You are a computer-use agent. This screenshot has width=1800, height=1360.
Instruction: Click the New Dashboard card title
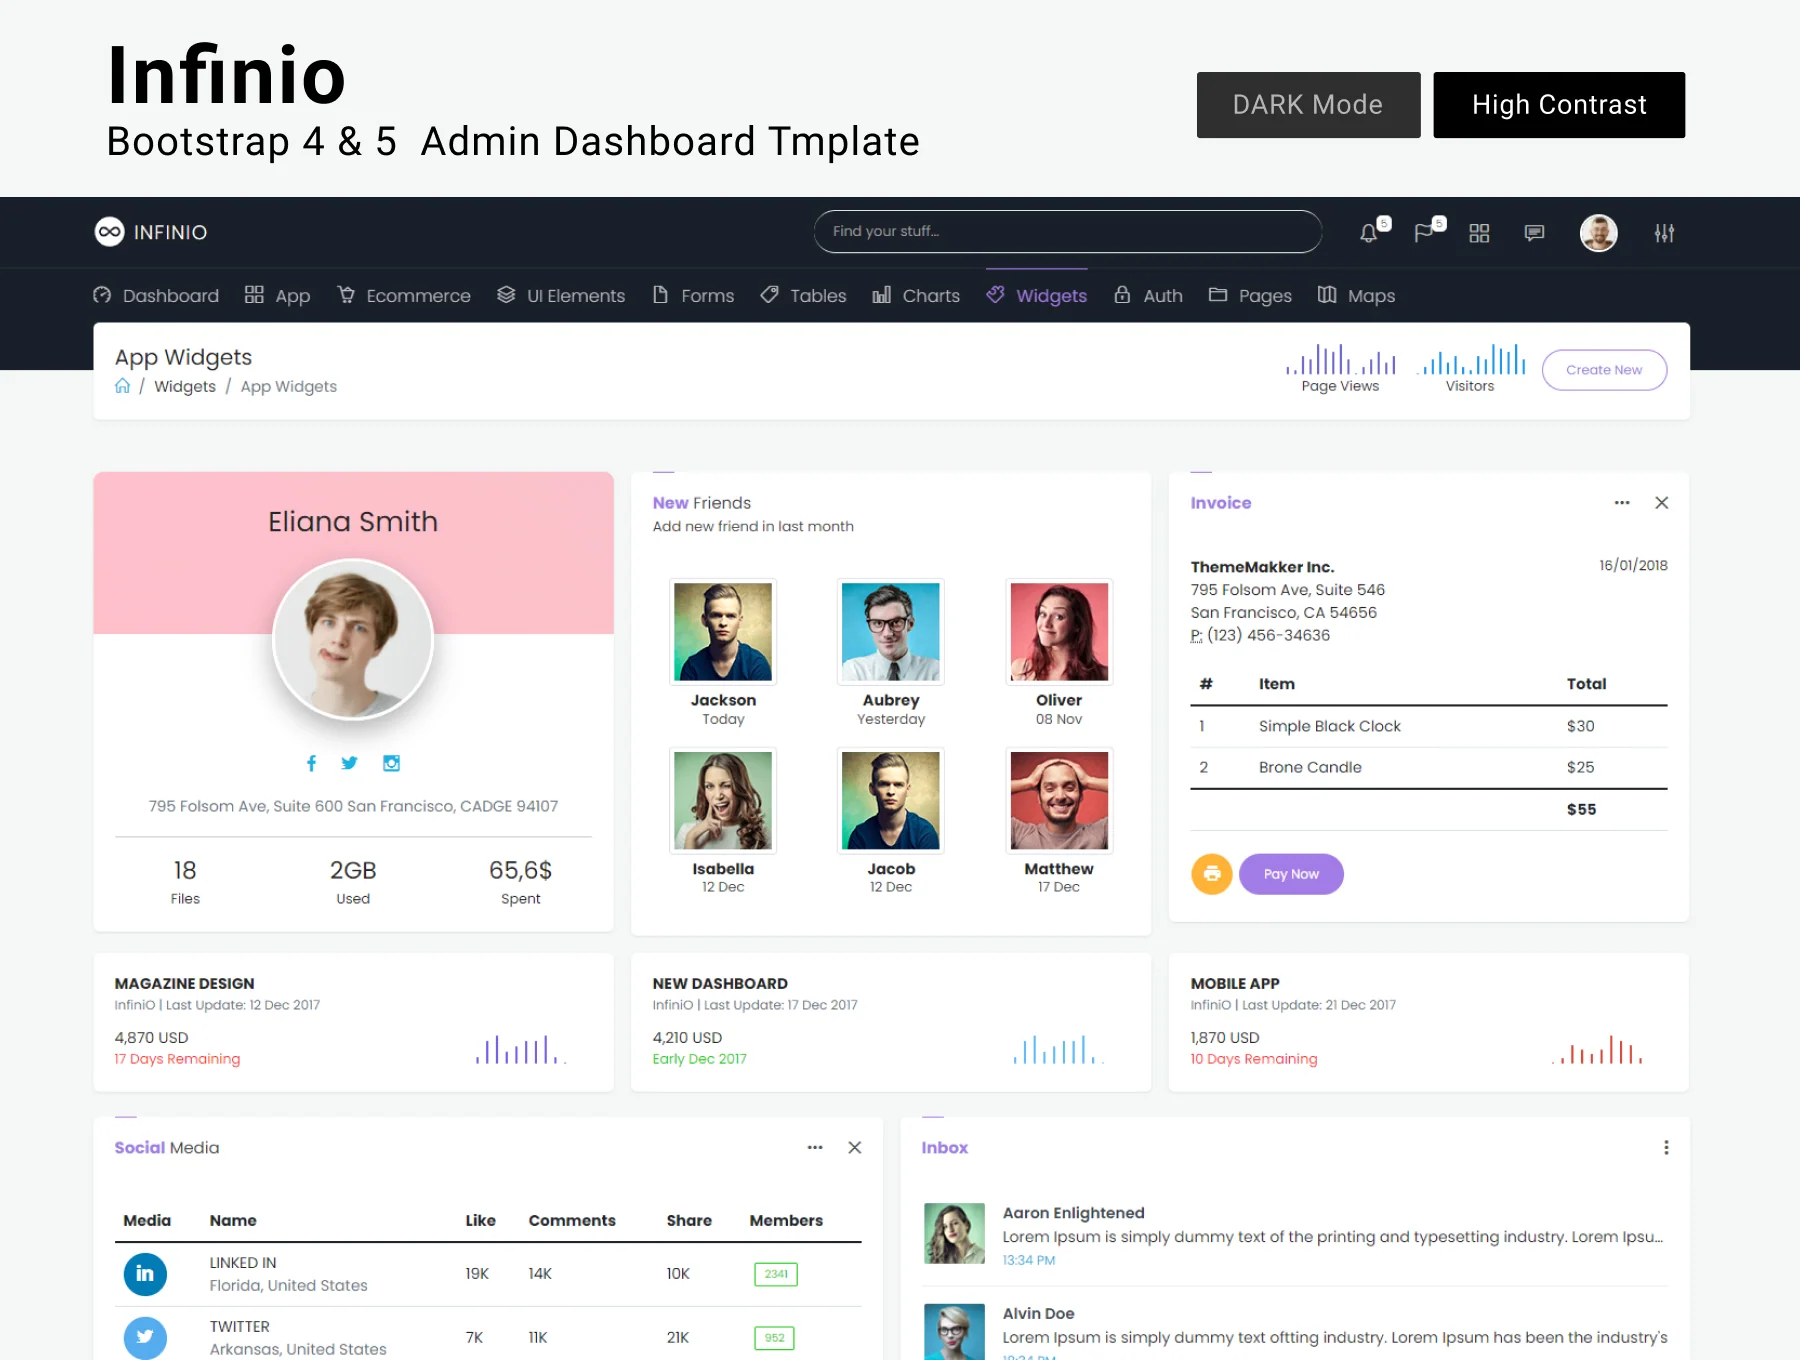(720, 984)
